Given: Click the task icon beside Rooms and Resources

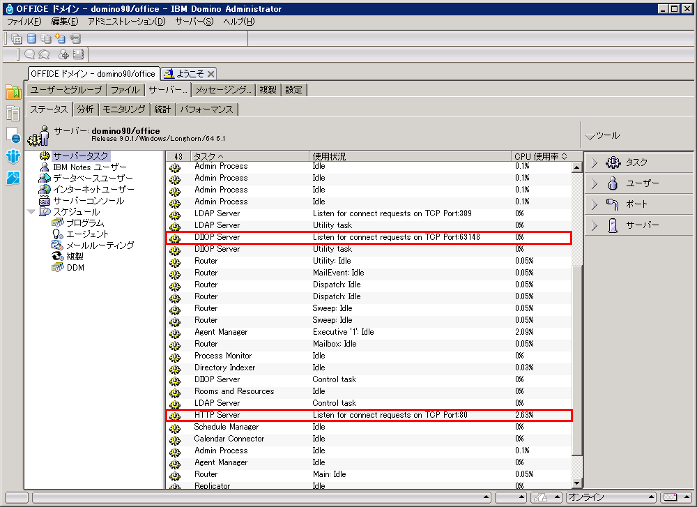Looking at the screenshot, I should [175, 392].
